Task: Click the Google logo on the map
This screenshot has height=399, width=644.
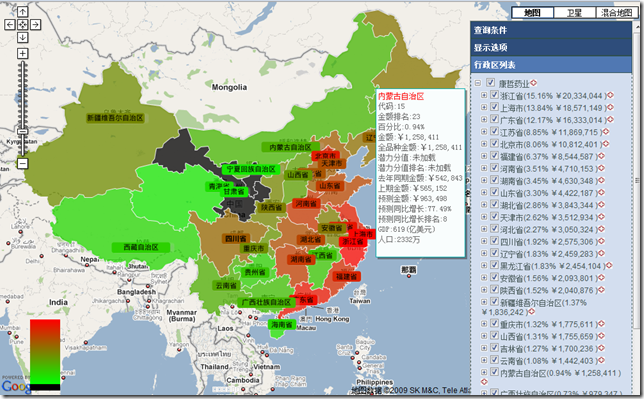Action: 16,386
